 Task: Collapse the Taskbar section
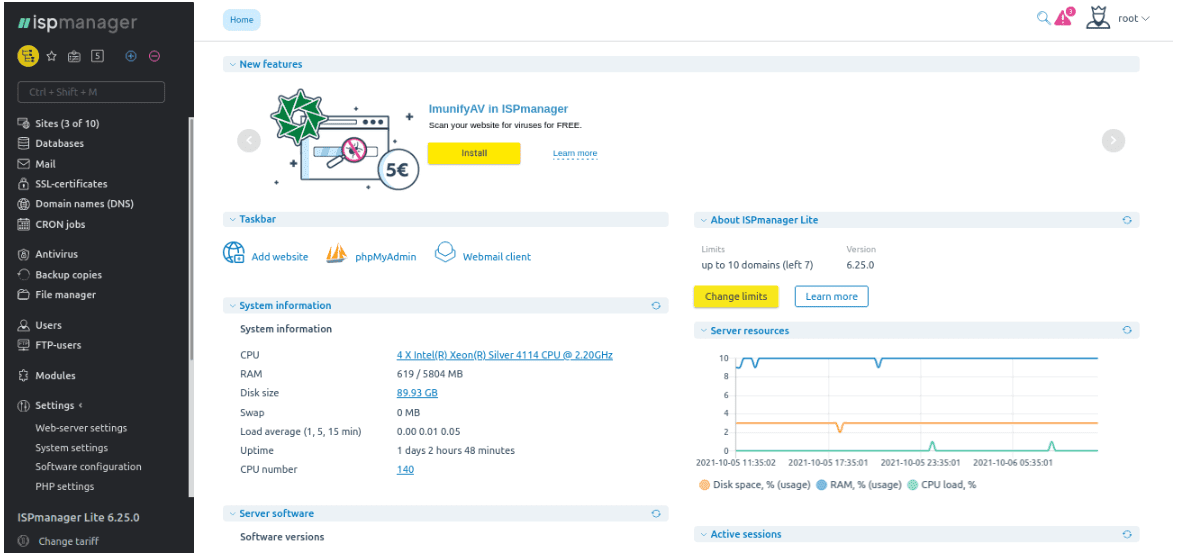(233, 220)
